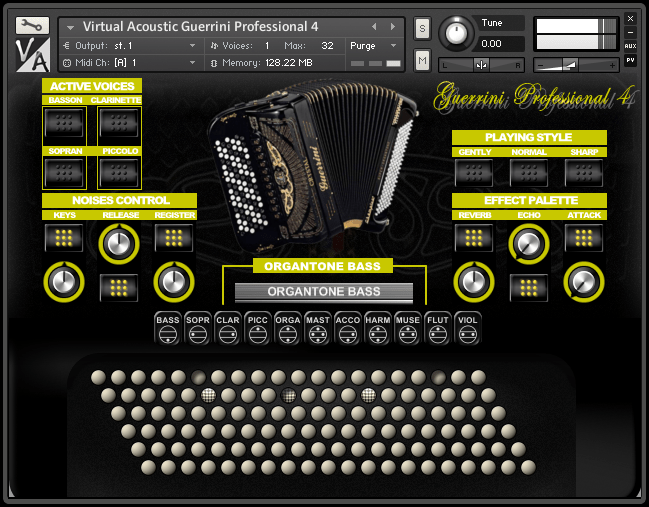Click the REGISTER noise volume knob

(174, 282)
